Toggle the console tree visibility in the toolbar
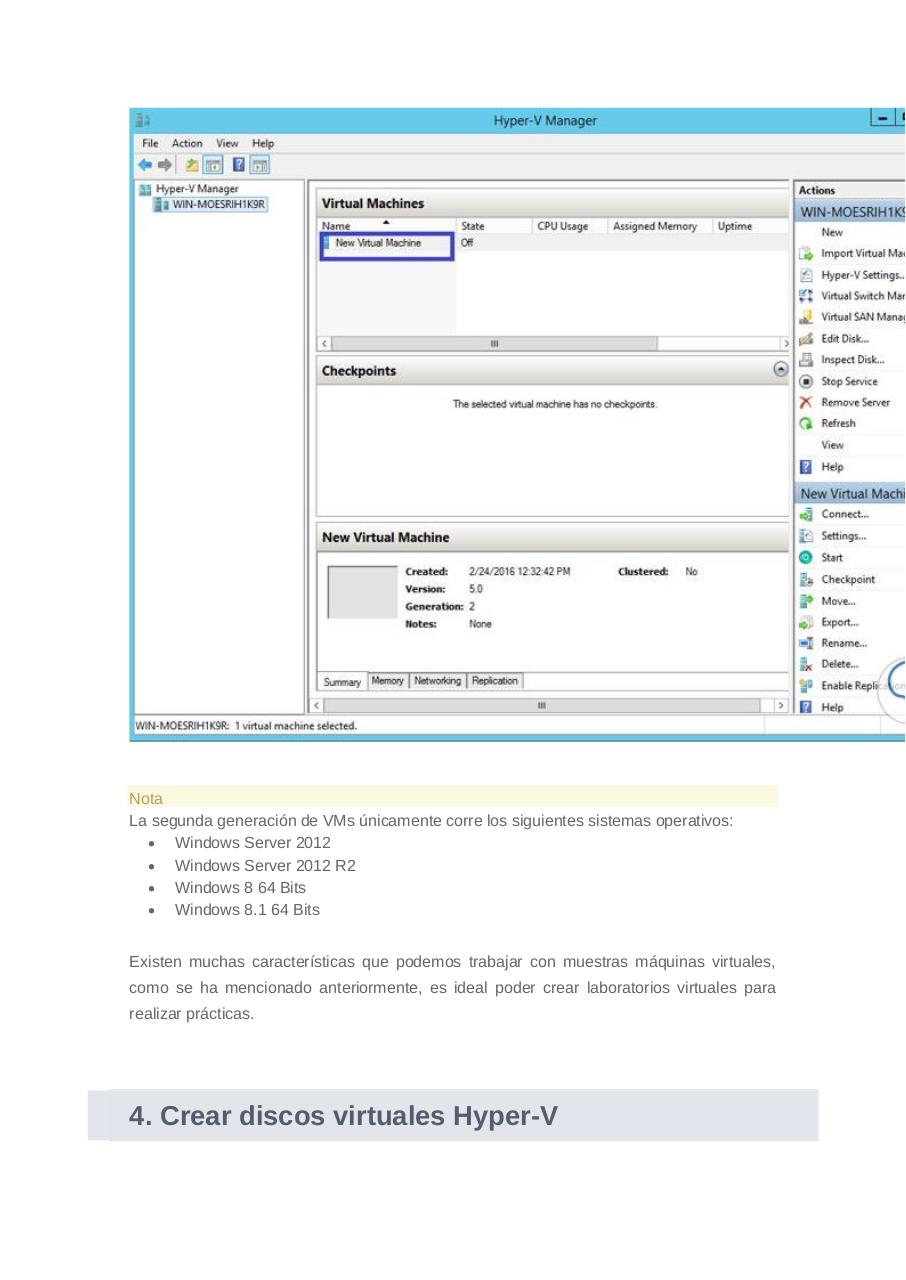906x1280 pixels. click(212, 165)
